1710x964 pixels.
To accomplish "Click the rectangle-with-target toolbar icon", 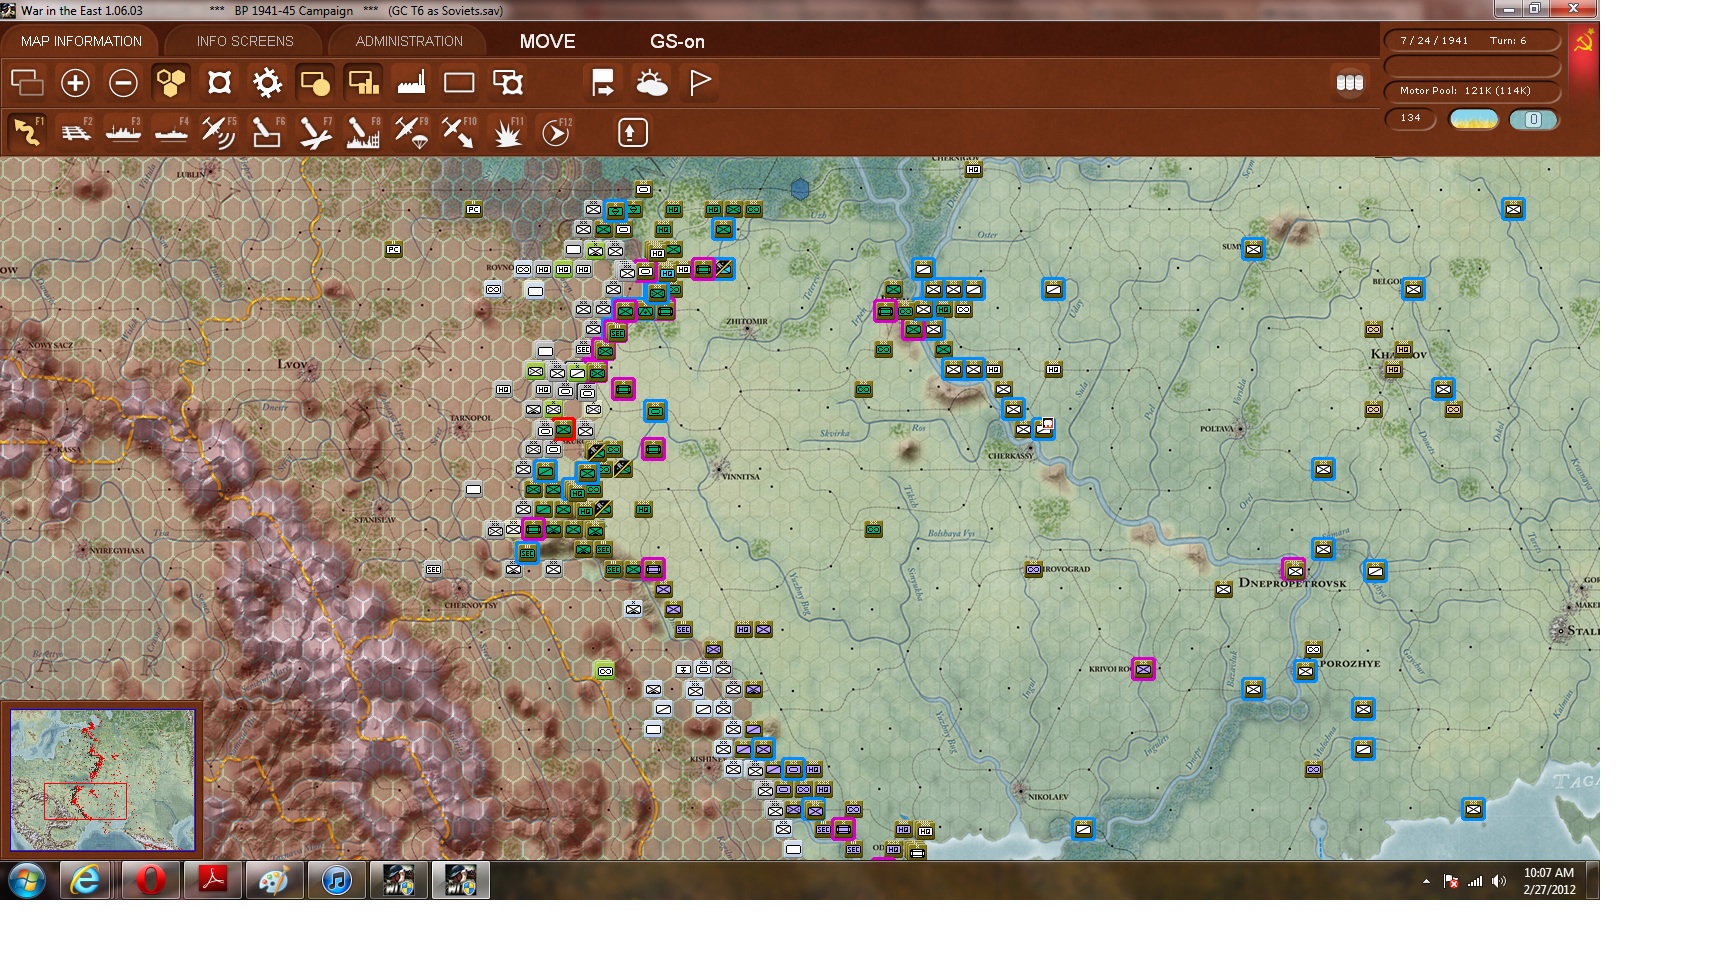I will pyautogui.click(x=507, y=82).
